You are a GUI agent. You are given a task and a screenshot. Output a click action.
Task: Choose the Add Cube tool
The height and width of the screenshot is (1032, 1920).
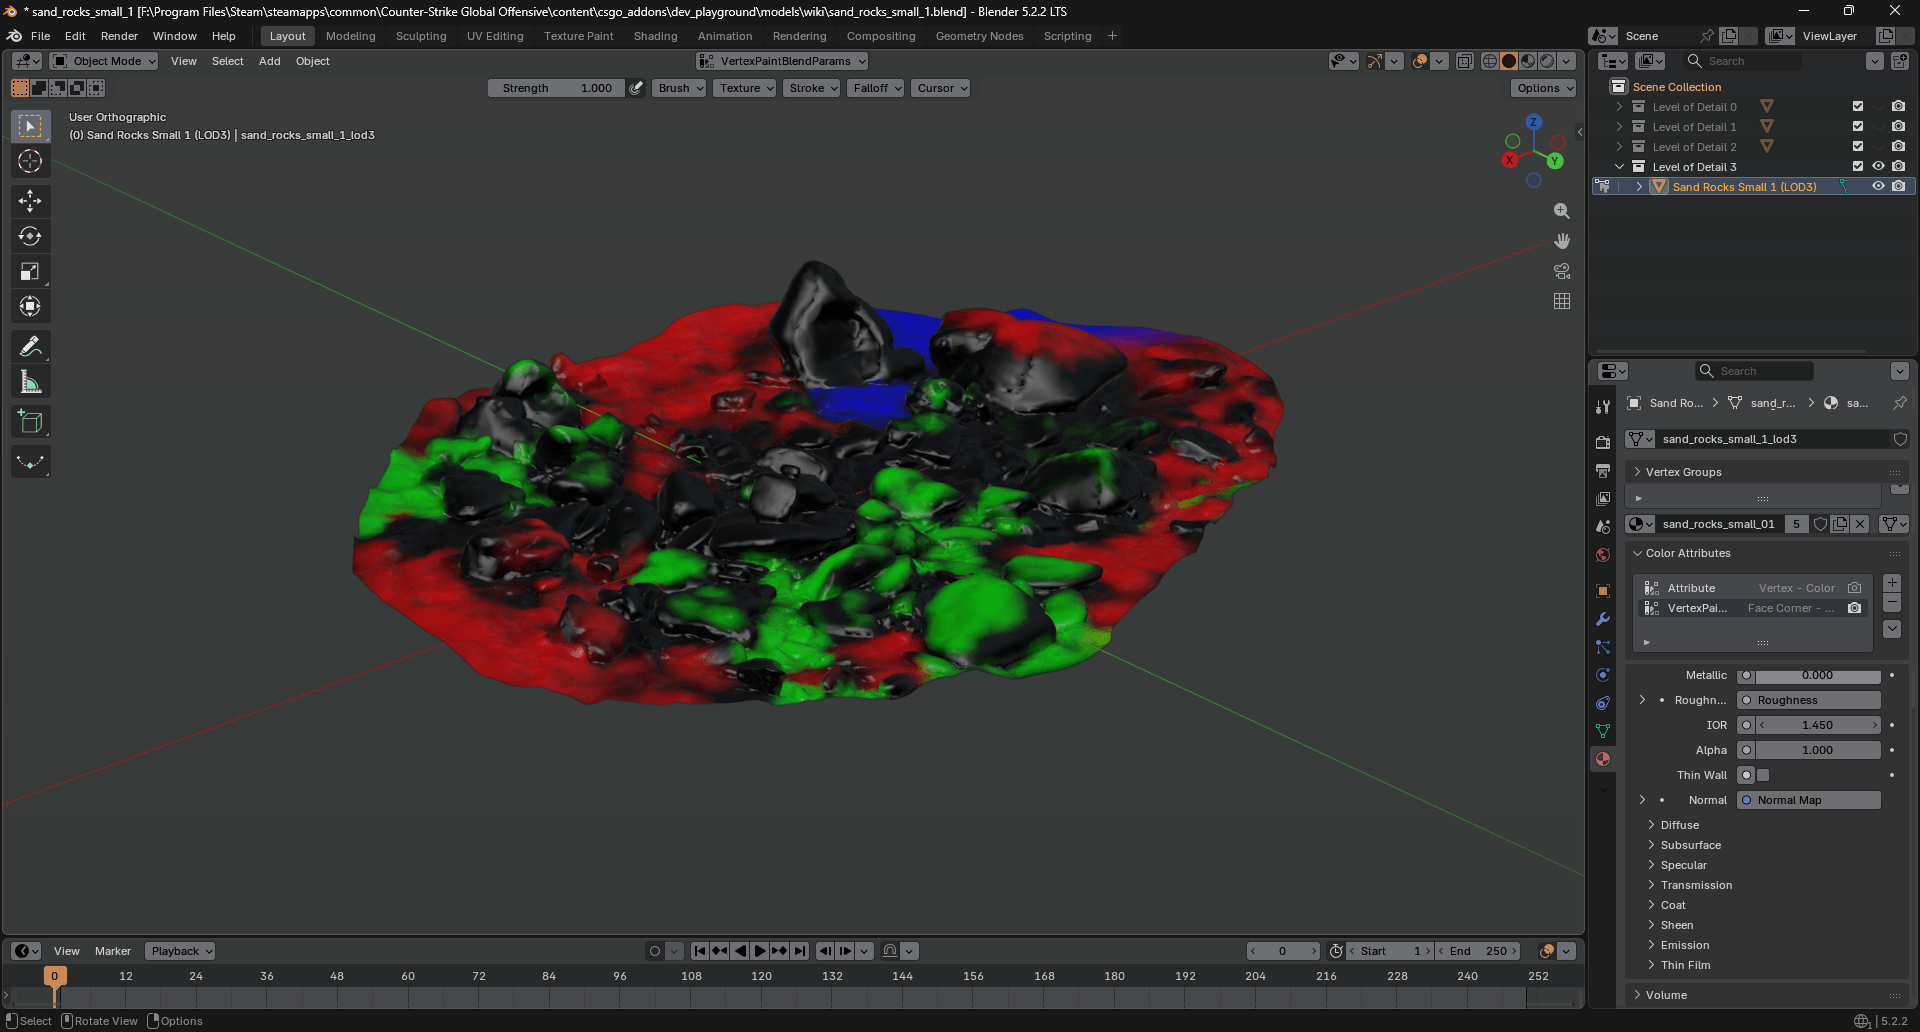(x=30, y=421)
